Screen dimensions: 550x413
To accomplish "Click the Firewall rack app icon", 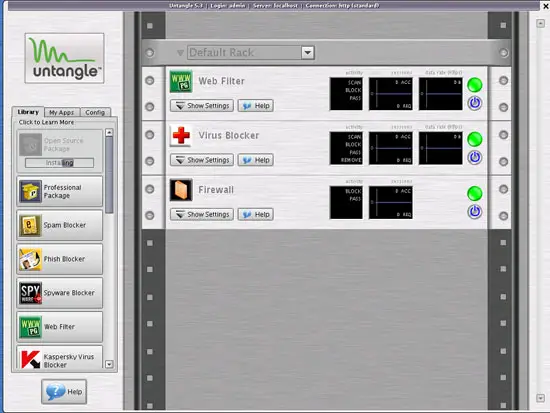I will (181, 190).
